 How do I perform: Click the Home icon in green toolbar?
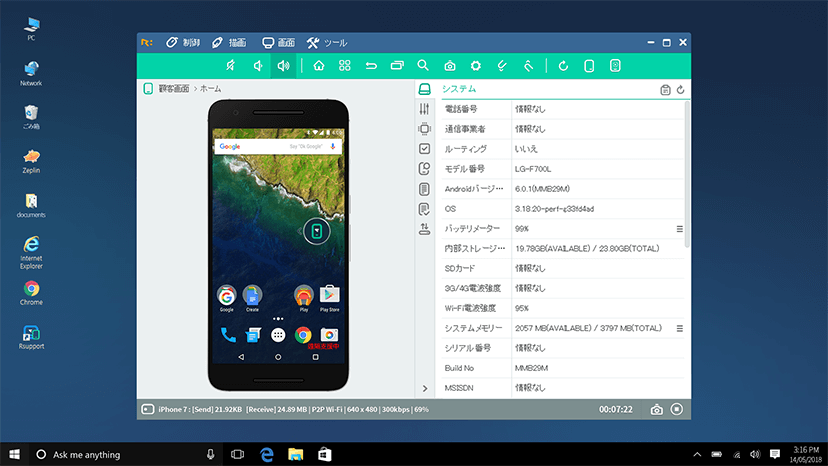tap(318, 66)
